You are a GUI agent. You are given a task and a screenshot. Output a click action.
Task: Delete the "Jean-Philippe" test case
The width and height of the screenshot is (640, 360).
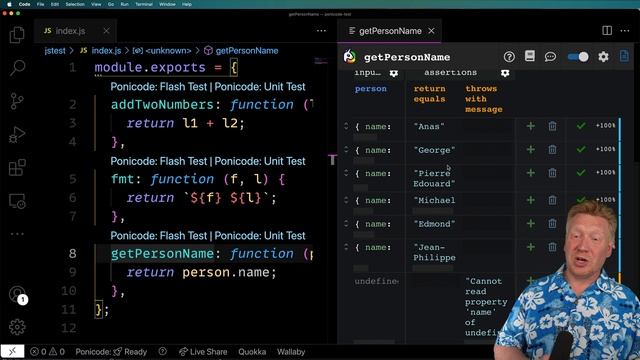[x=552, y=247]
